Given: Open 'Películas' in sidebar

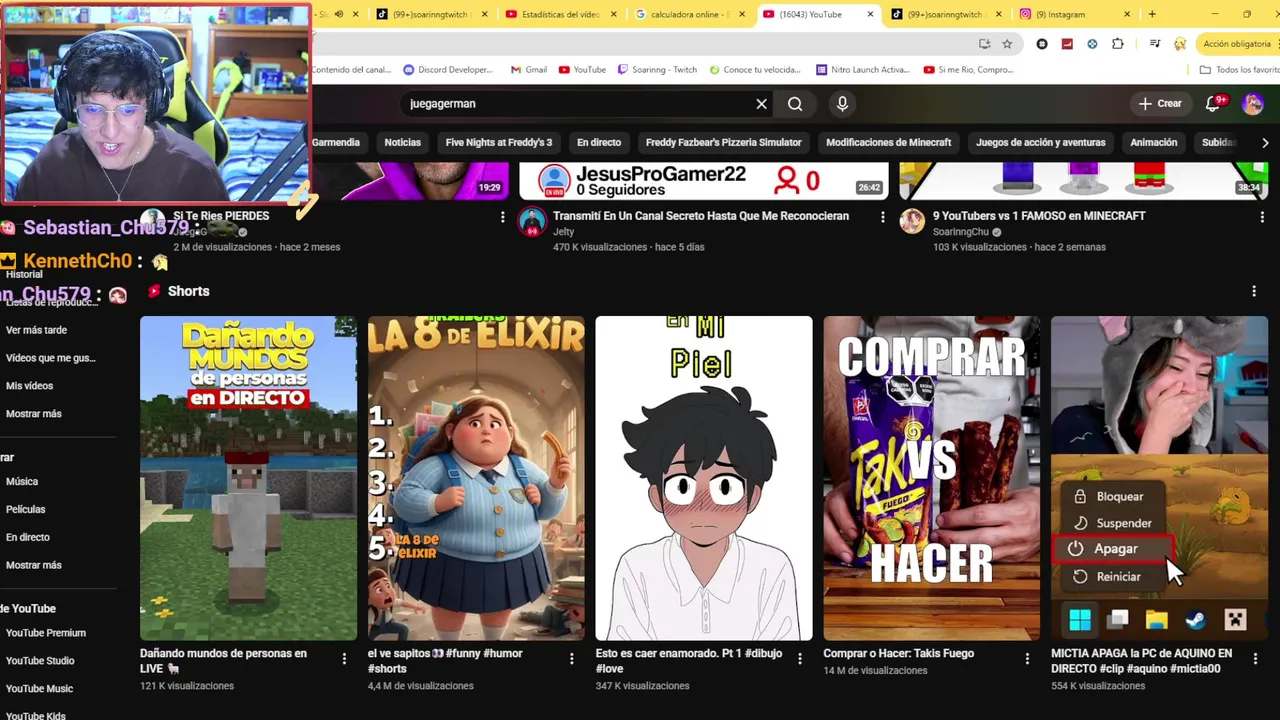Looking at the screenshot, I should (x=26, y=509).
